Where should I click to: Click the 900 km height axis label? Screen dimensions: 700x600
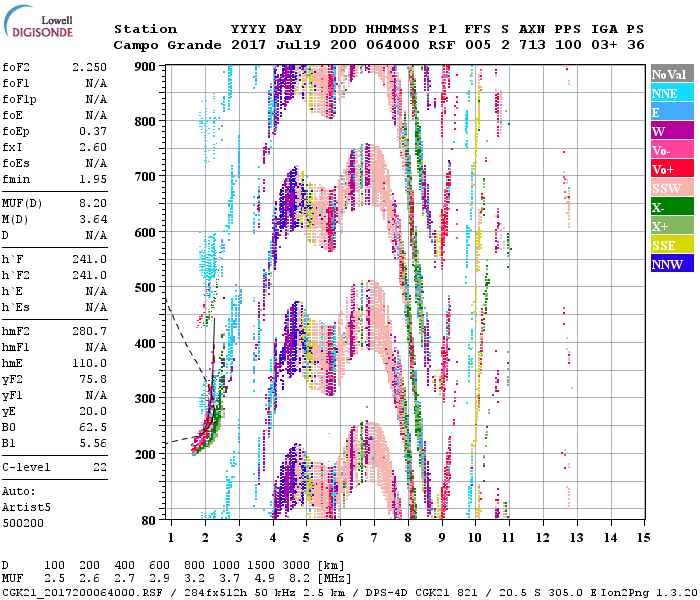point(146,67)
